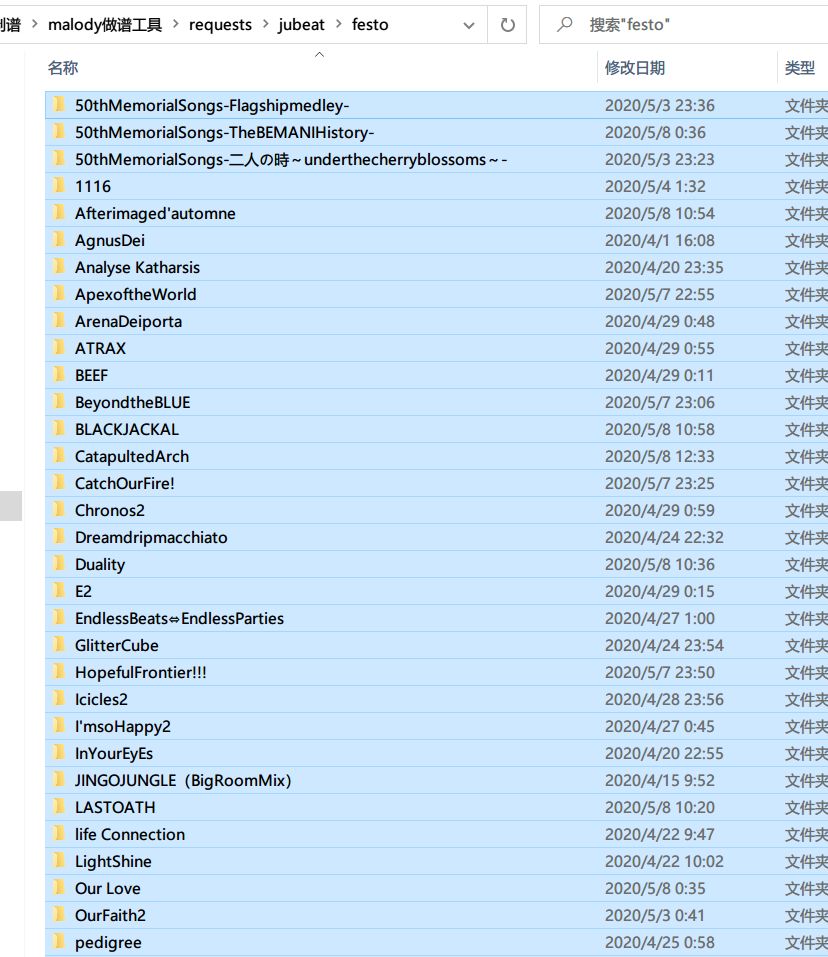Screen dimensions: 828x957
Task: Click the date 2020/4/28 23:56
Action: click(664, 699)
